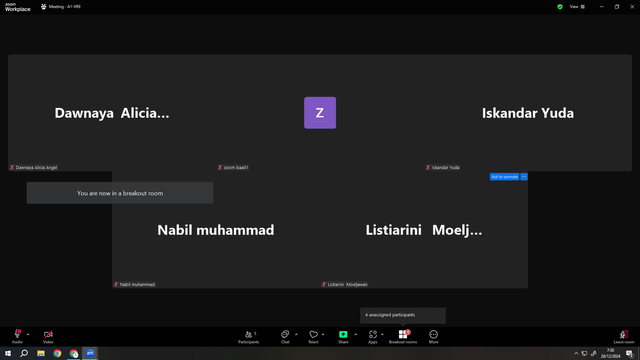
Task: Open the More options menu
Action: tap(433, 336)
